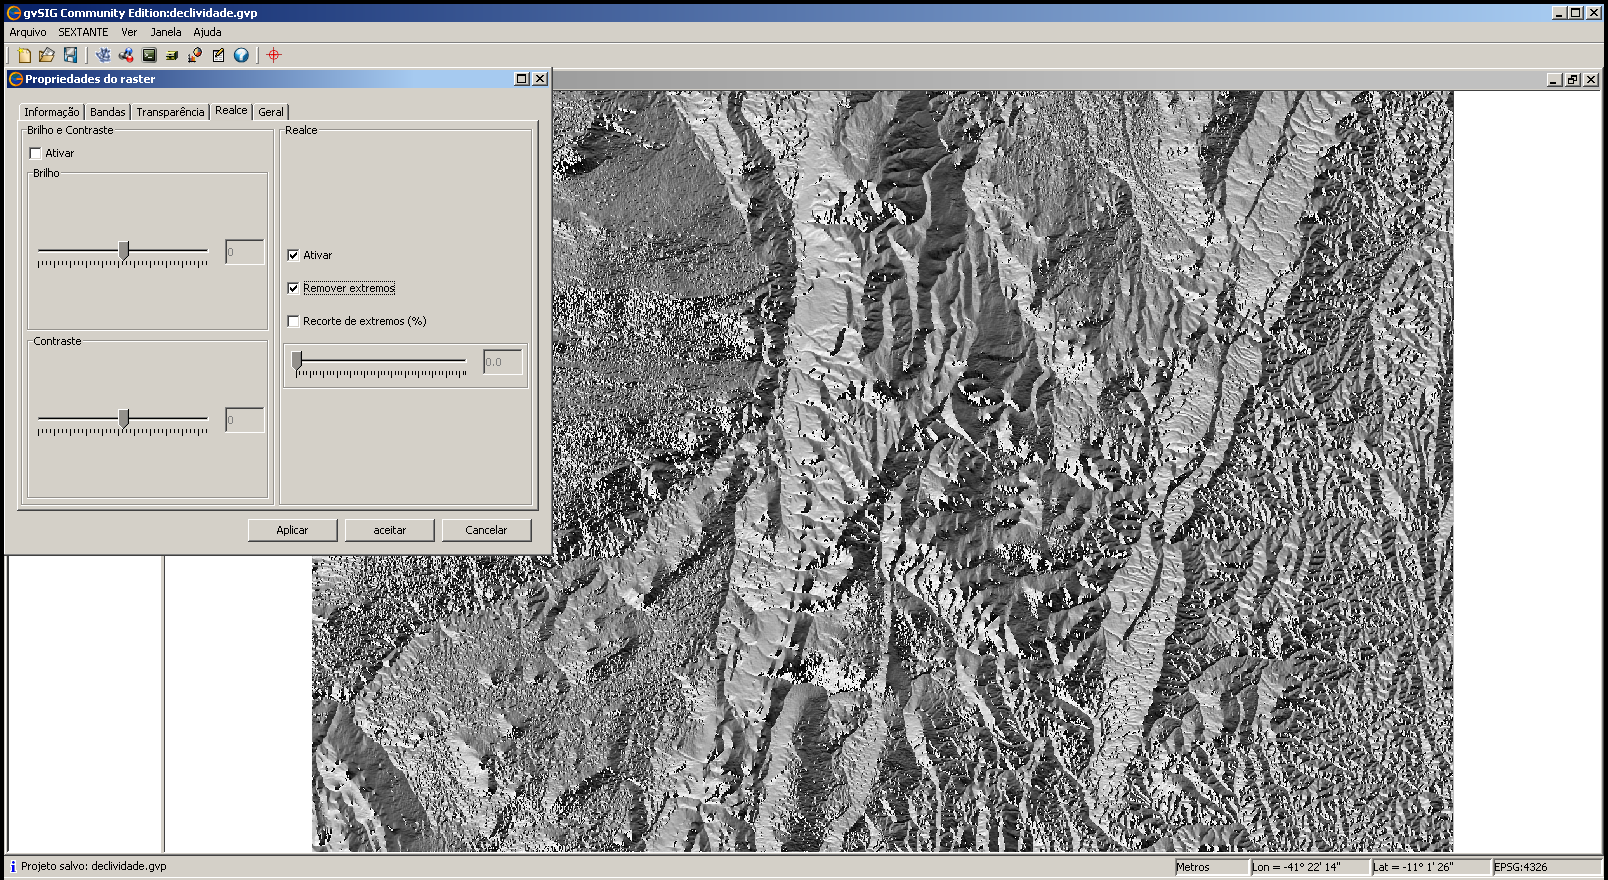Open the pie chart results icon
Viewport: 1608px width, 880px height.
195,55
